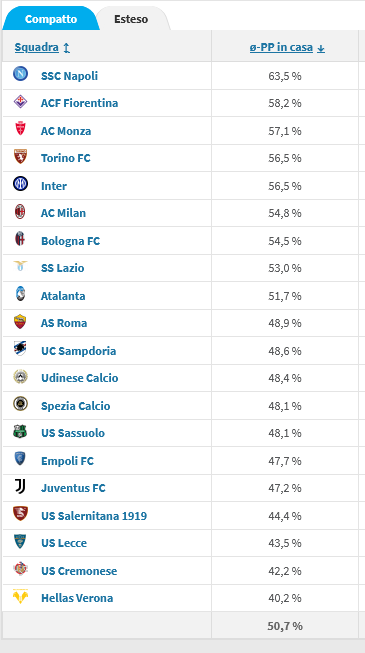Sort by ø-PP in casa column header
365x653 pixels.
281,47
